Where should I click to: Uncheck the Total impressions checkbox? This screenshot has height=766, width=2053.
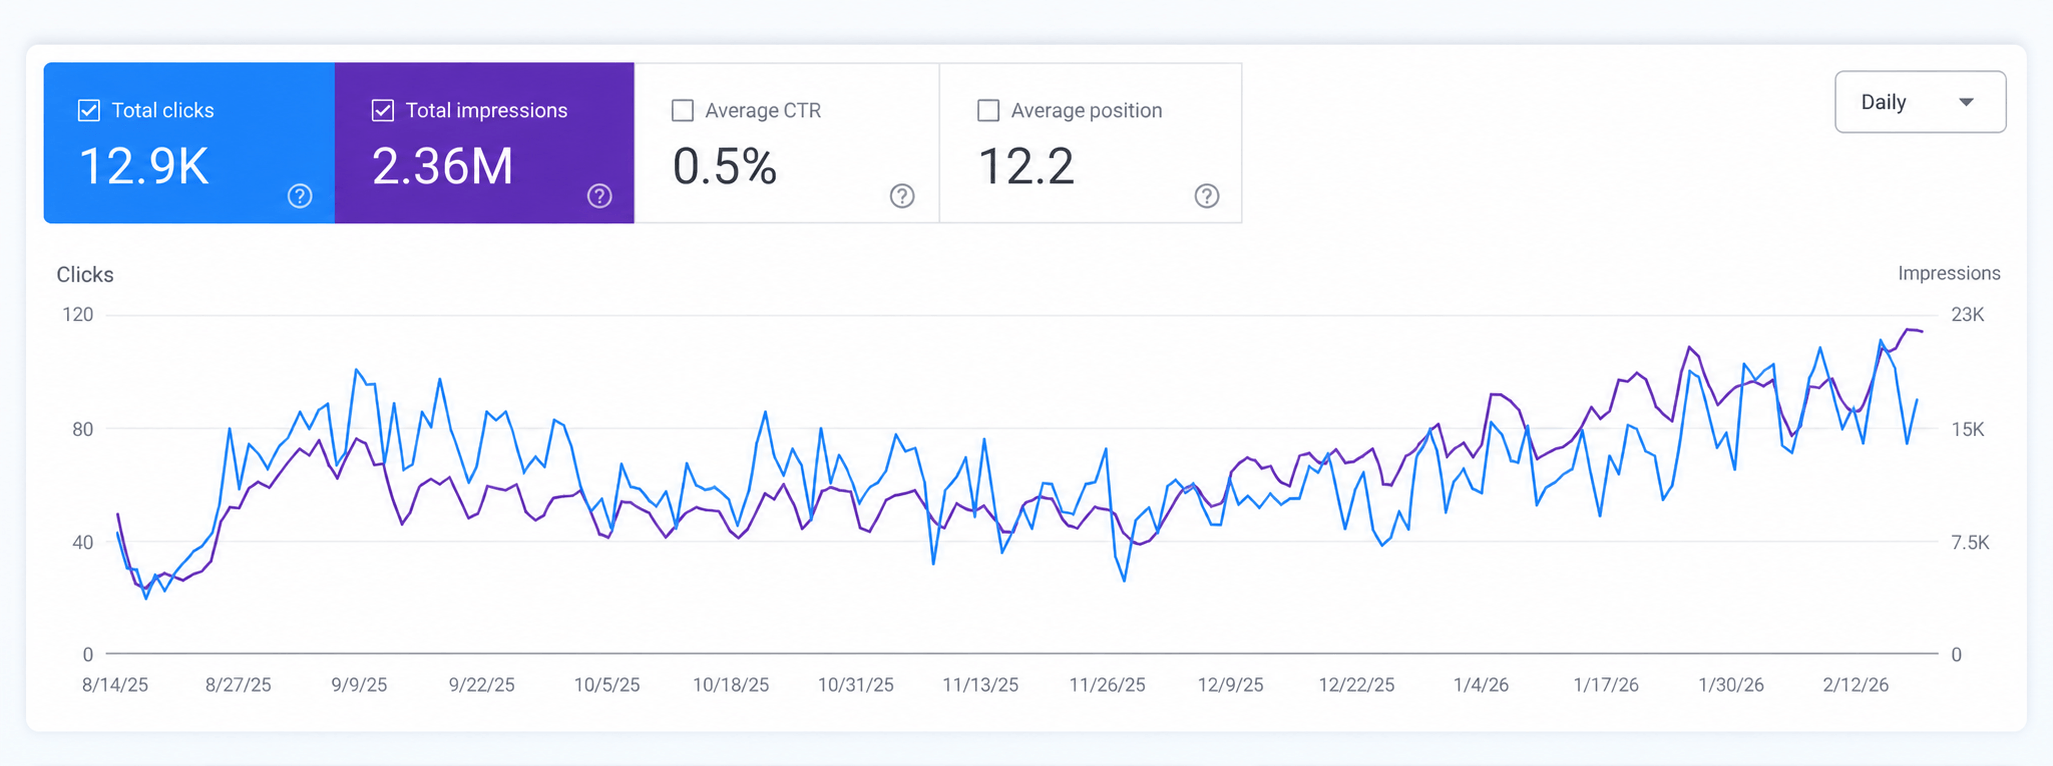point(383,110)
